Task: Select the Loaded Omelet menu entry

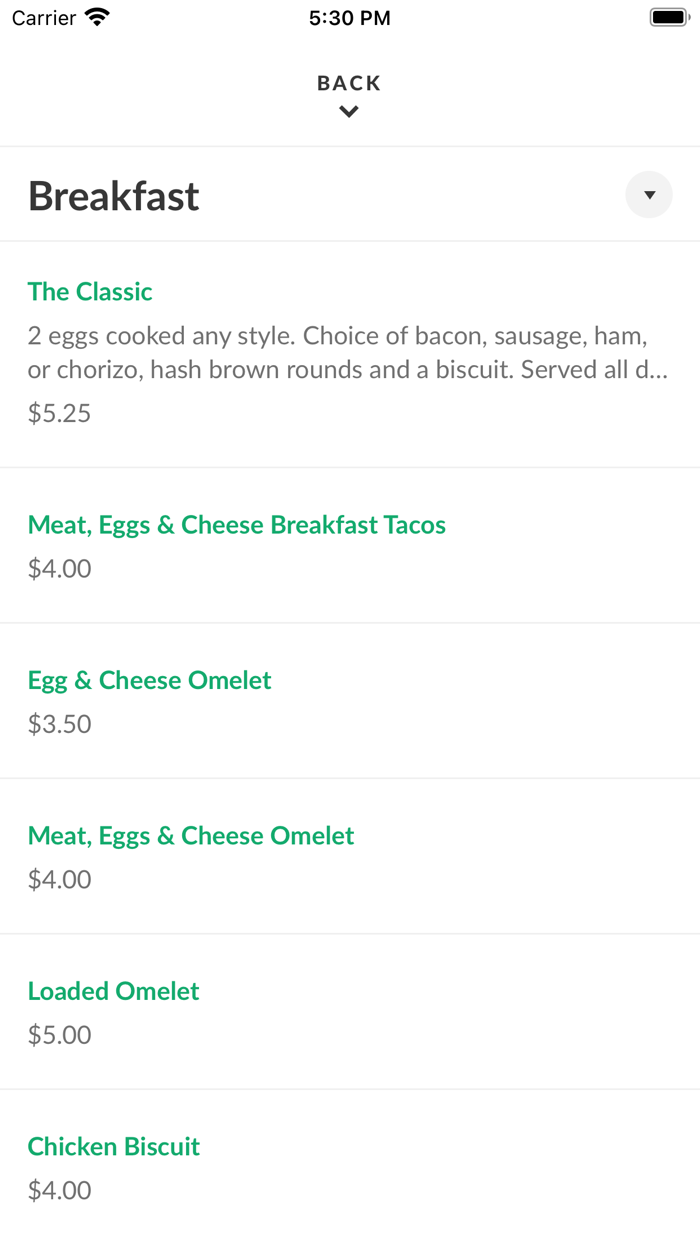Action: coord(113,990)
